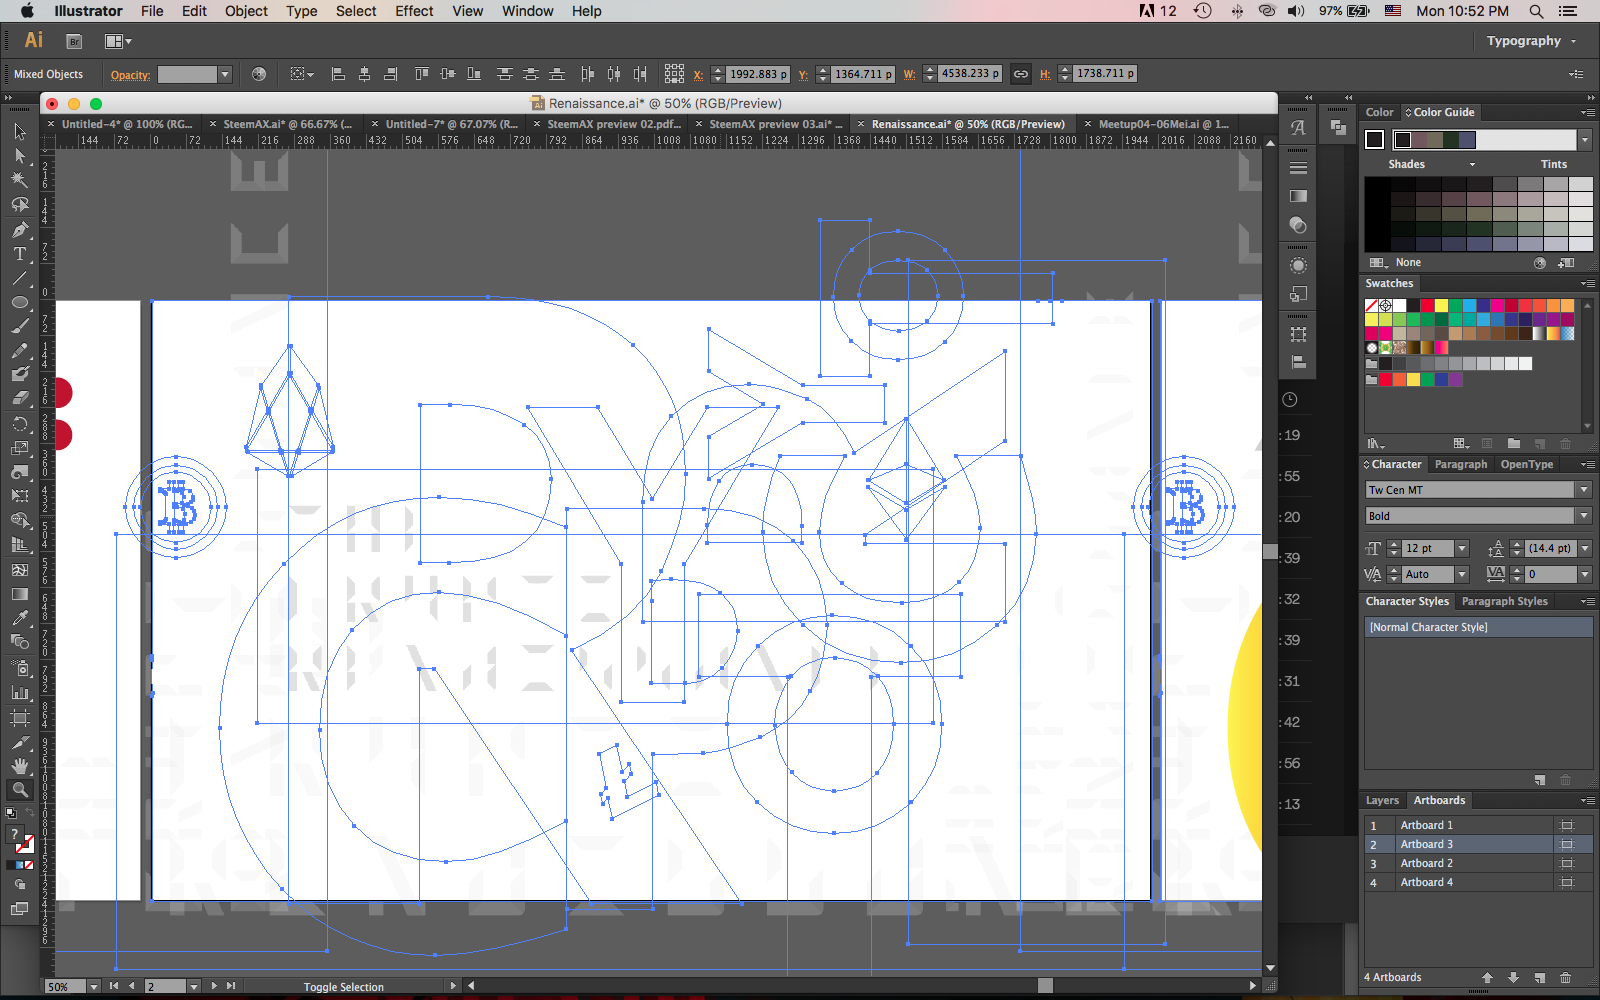Screen dimensions: 1600x1000
Task: Click the Opacity link label
Action: pos(130,75)
